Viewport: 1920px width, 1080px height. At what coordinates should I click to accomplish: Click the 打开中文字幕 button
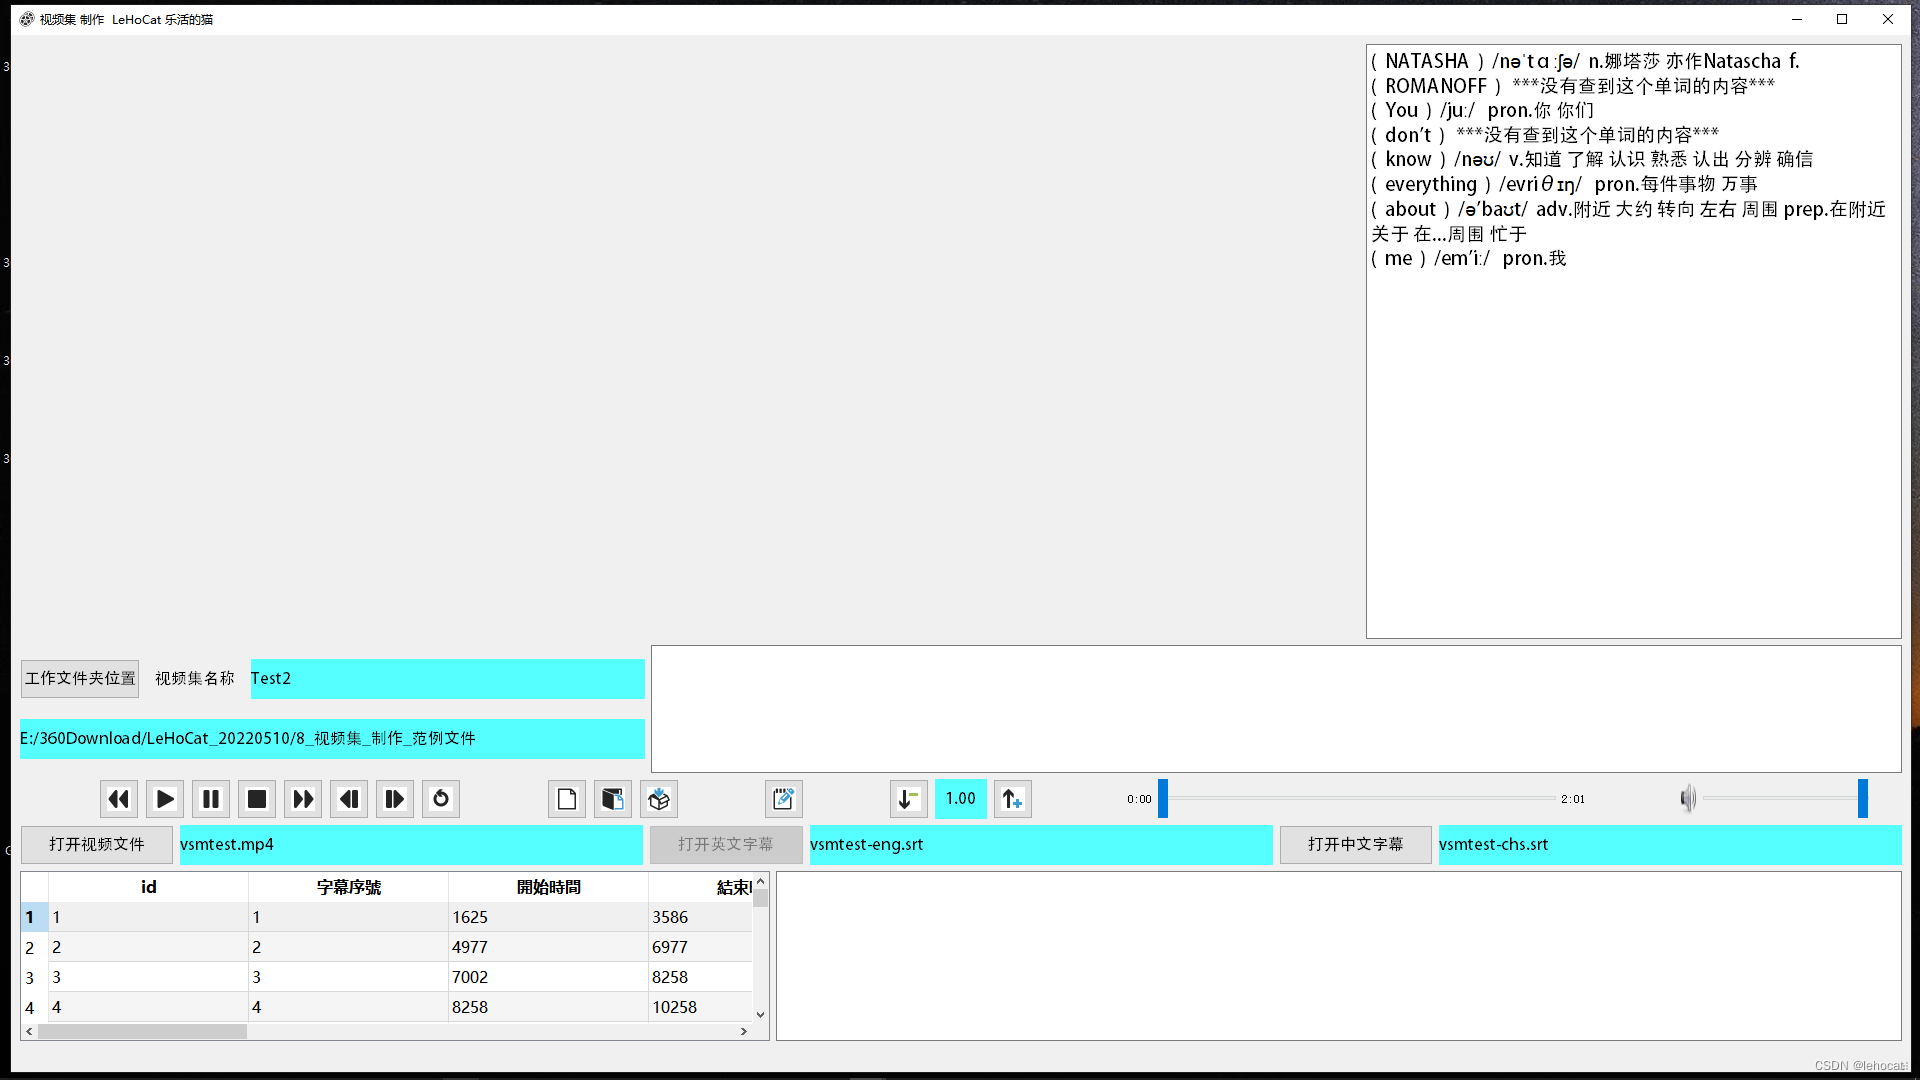(1355, 844)
